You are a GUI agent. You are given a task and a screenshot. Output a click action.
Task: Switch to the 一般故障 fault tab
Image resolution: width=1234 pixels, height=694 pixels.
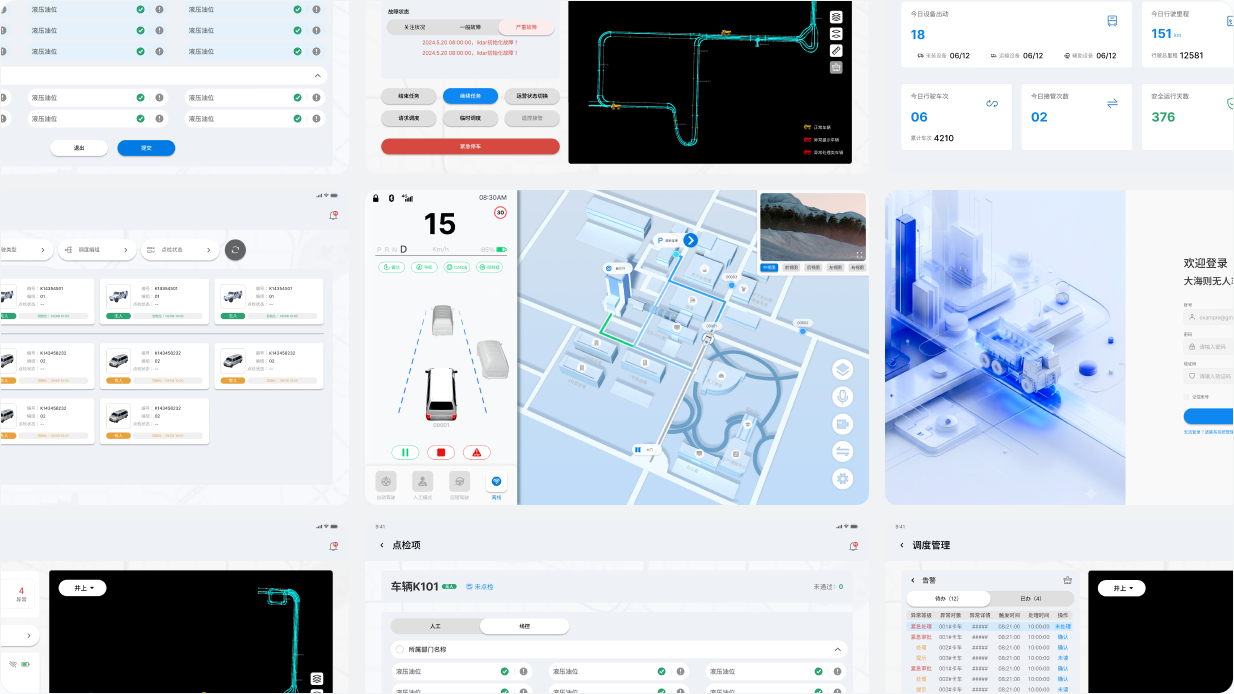tap(470, 27)
